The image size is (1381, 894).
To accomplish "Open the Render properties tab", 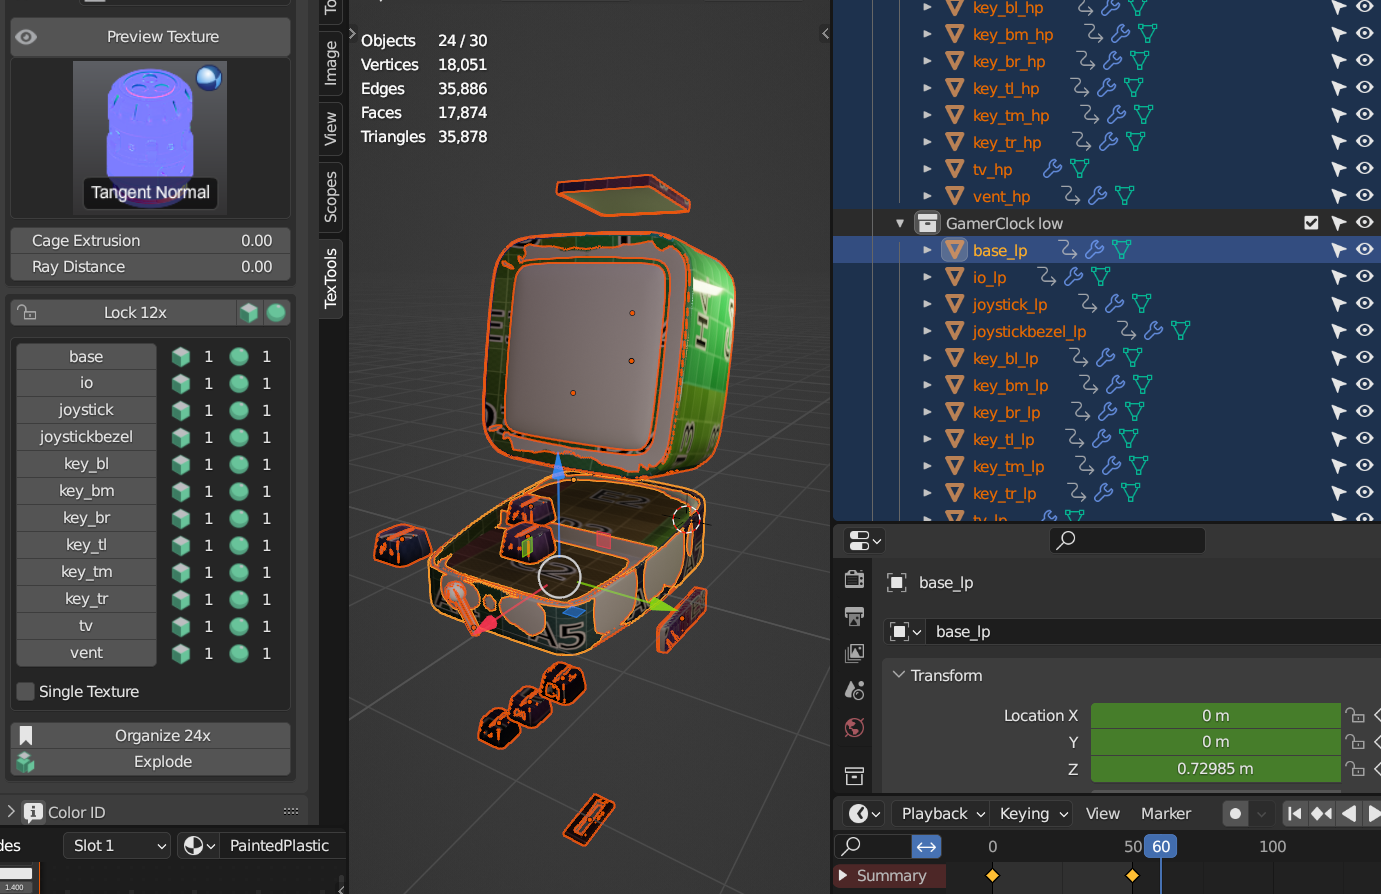I will tap(853, 578).
